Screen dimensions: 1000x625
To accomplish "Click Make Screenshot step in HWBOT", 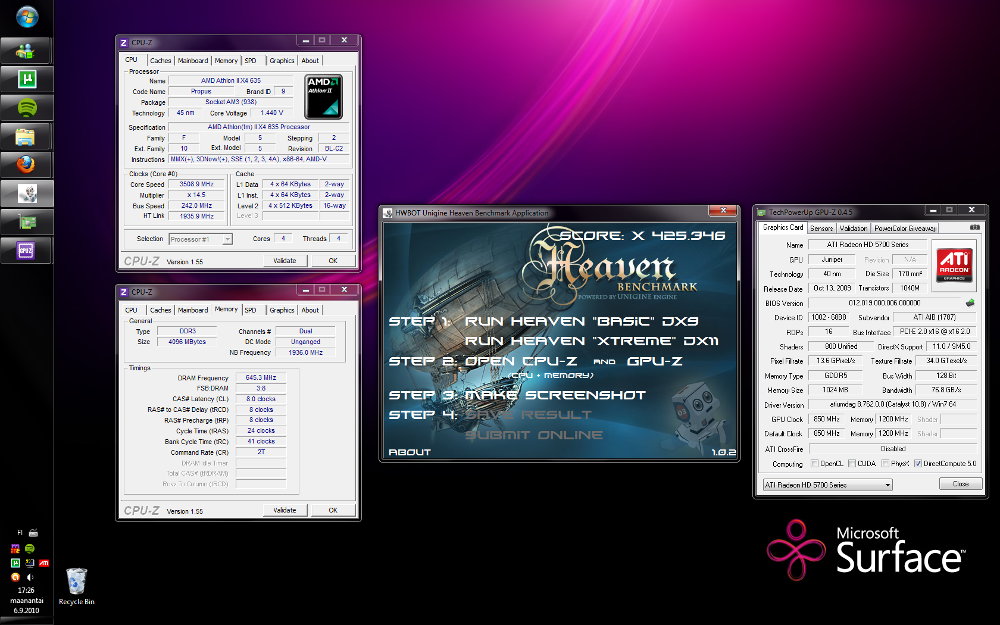I will pos(554,395).
